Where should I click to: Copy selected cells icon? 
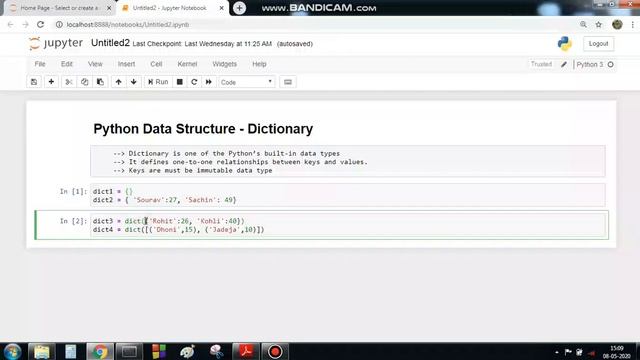pyautogui.click(x=84, y=82)
